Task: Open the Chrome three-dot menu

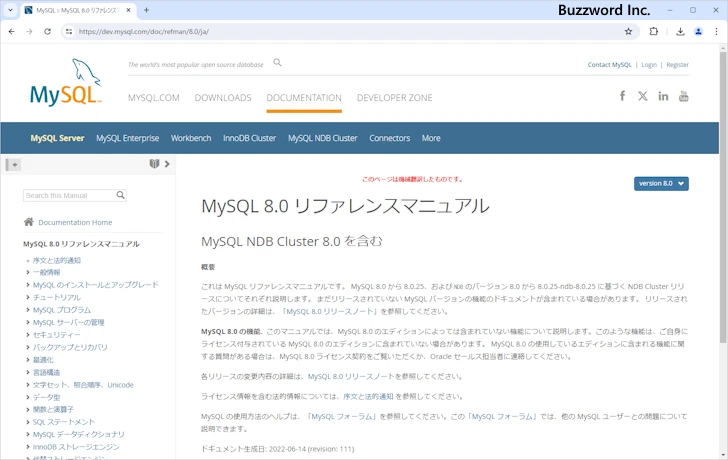Action: pos(716,32)
